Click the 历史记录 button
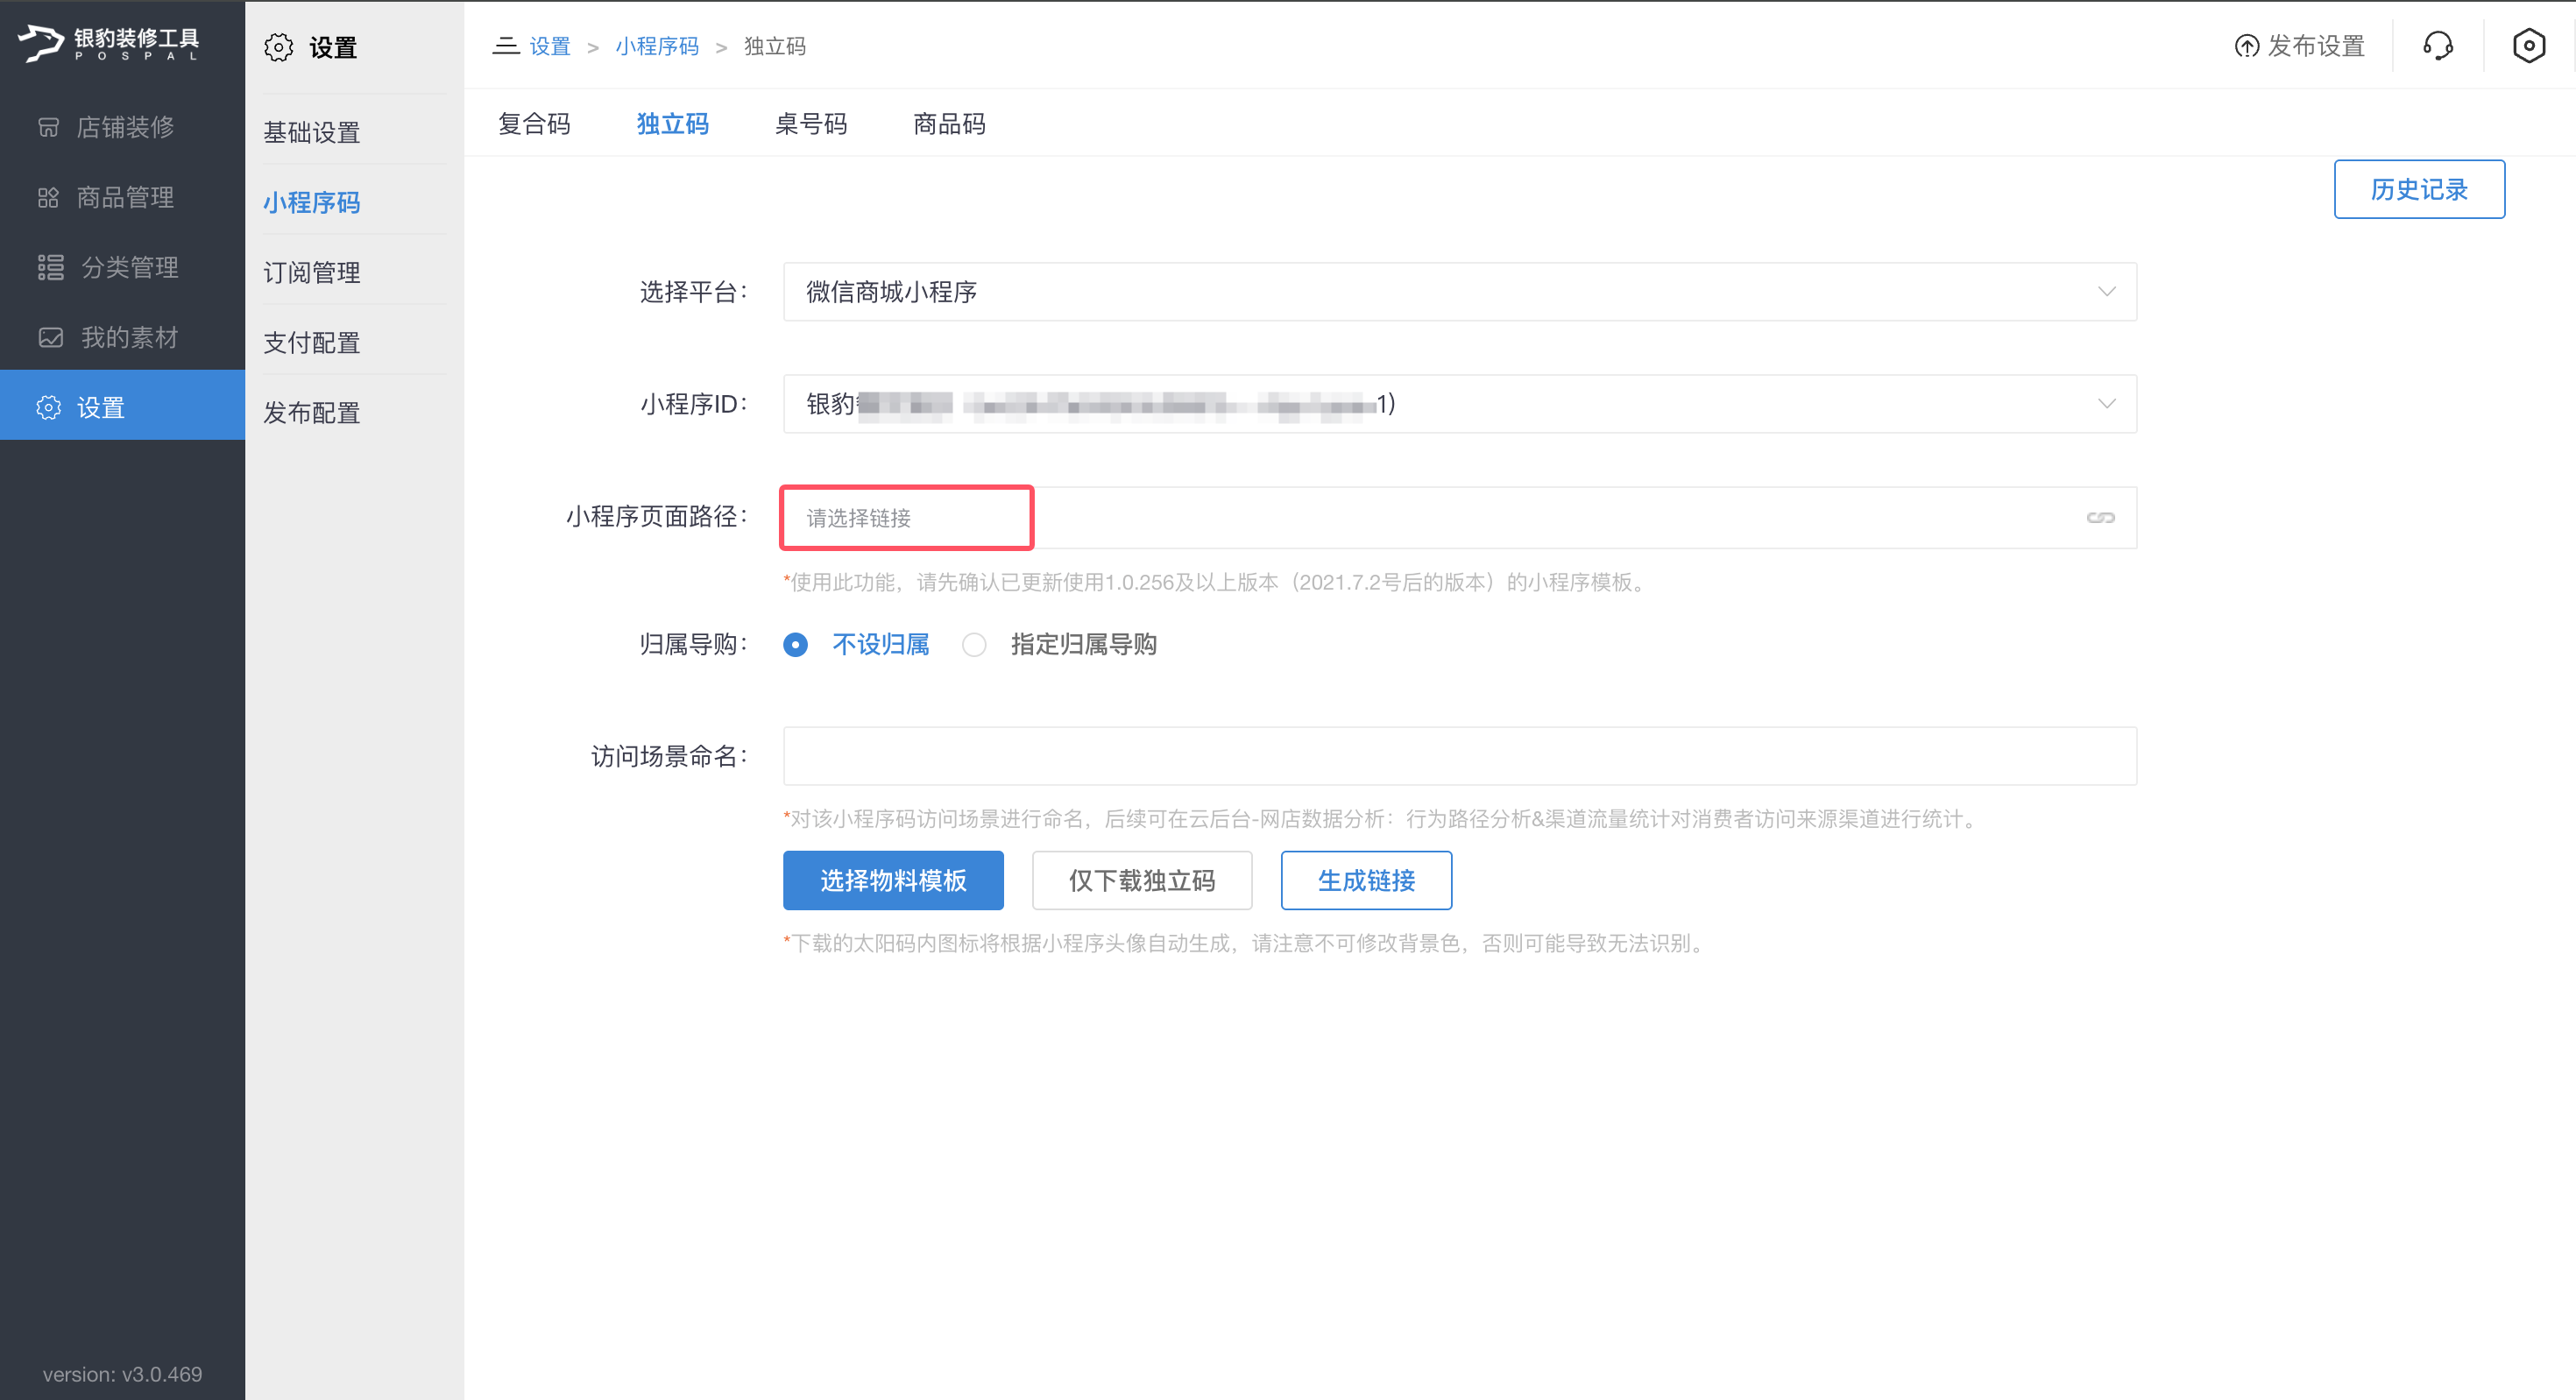Viewport: 2576px width, 1400px height. [2419, 189]
